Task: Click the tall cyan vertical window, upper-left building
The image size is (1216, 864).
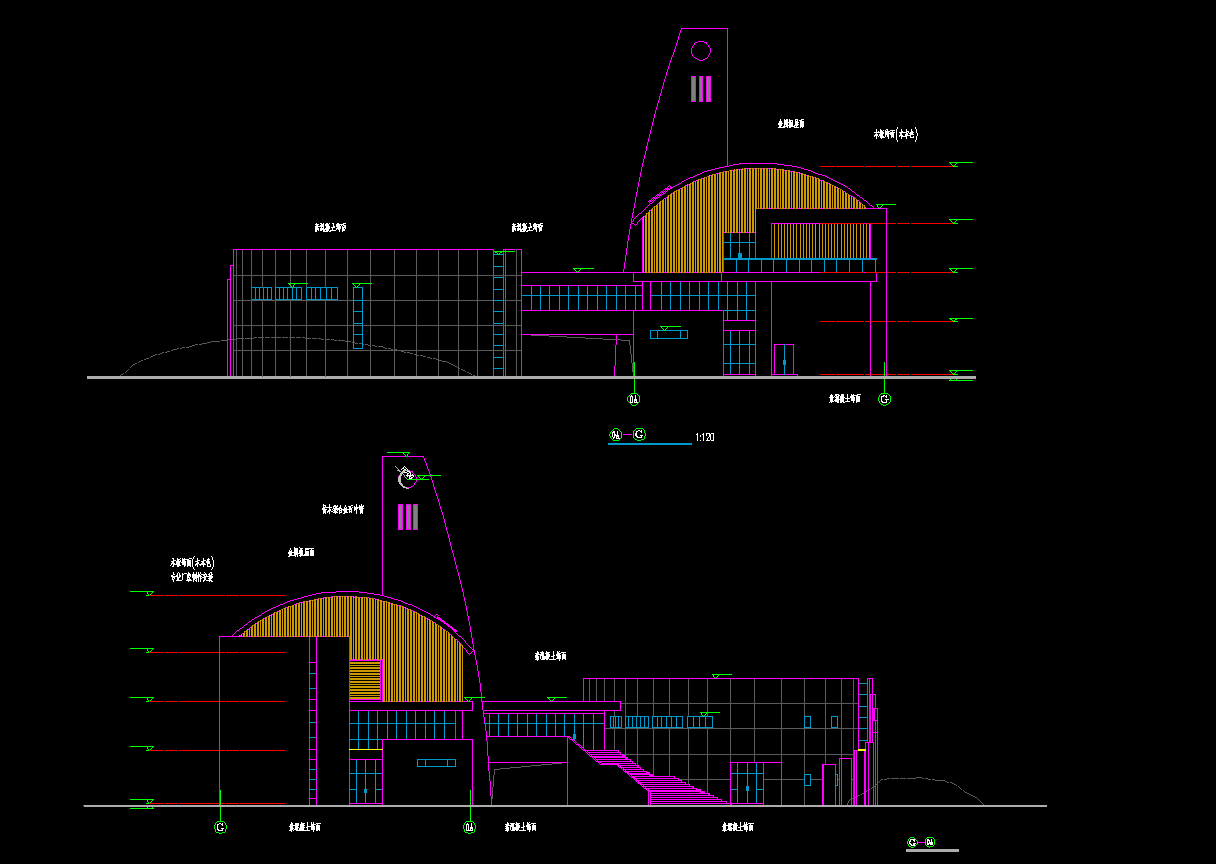Action: (358, 318)
